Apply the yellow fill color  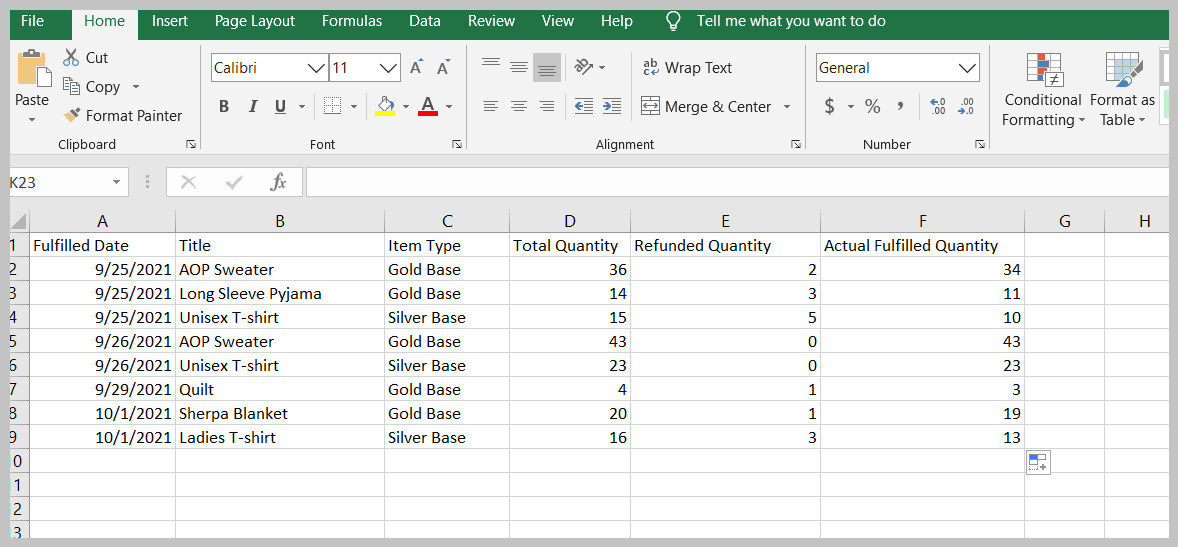[385, 106]
